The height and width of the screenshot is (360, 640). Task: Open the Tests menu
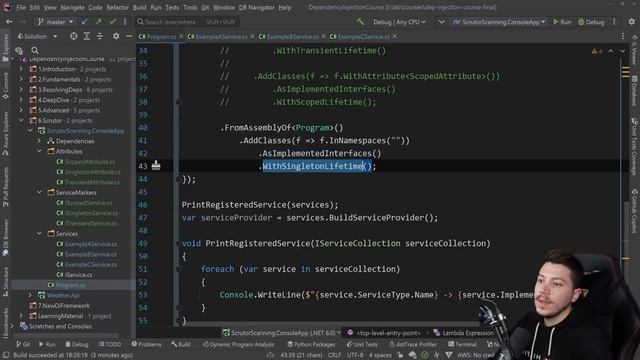pyautogui.click(x=172, y=7)
